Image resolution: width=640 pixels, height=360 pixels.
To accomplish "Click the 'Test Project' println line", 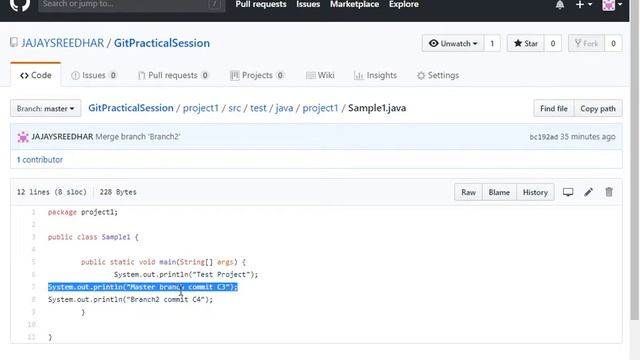I will tap(186, 274).
